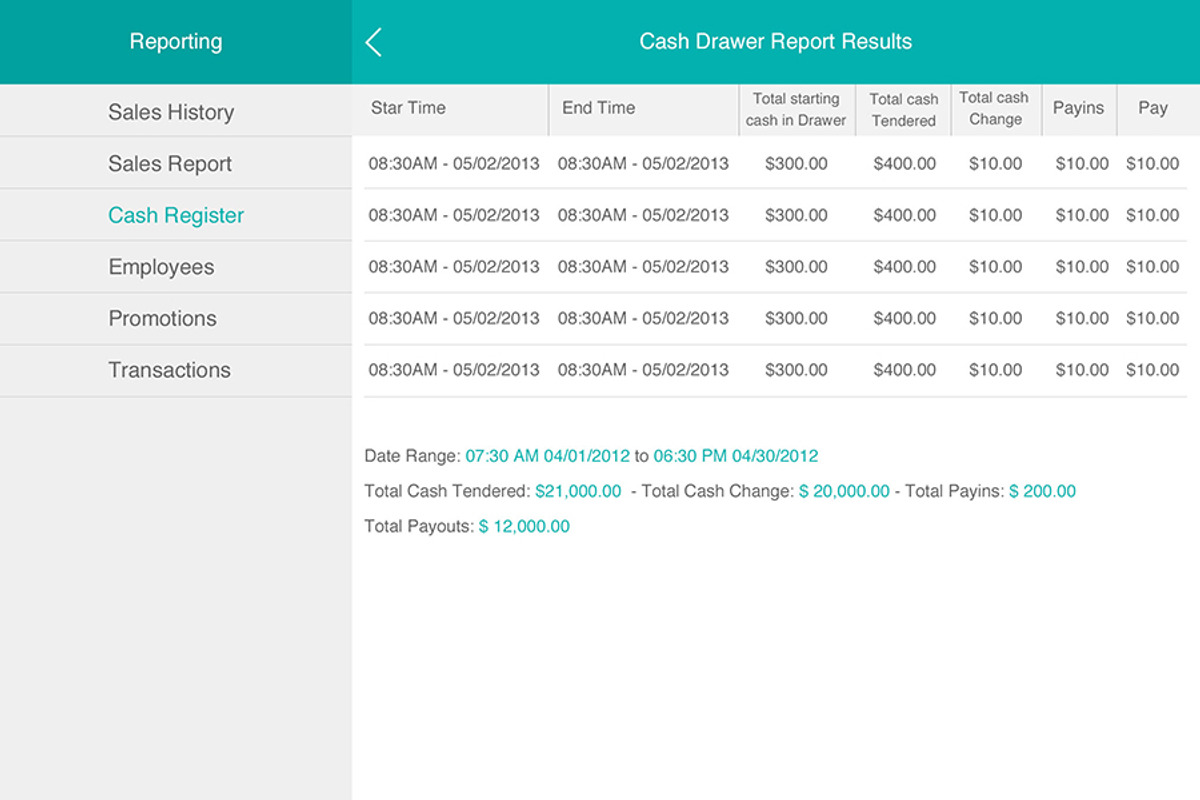
Task: Click the Total cash Tendered column header
Action: point(904,109)
